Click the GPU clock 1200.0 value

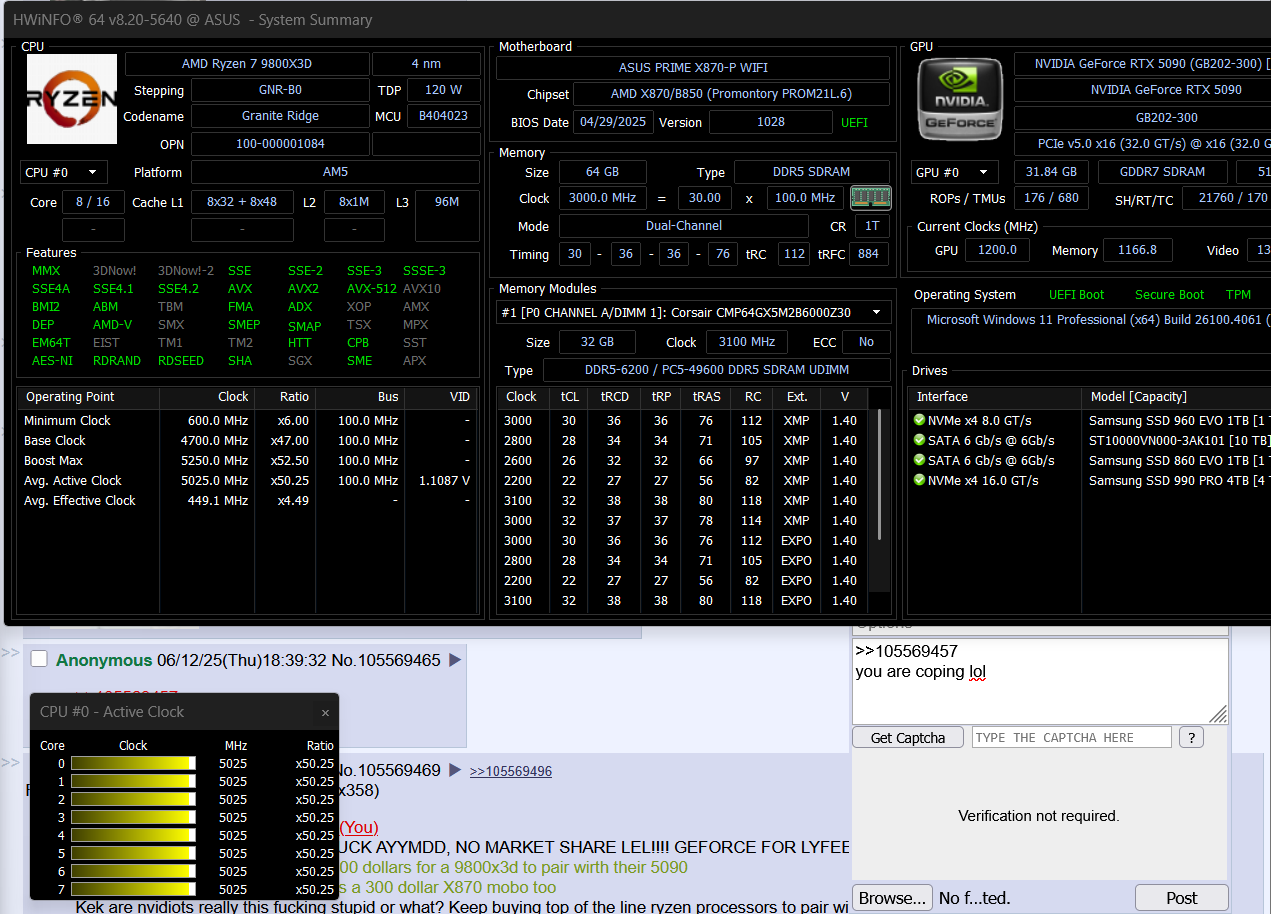coord(997,250)
